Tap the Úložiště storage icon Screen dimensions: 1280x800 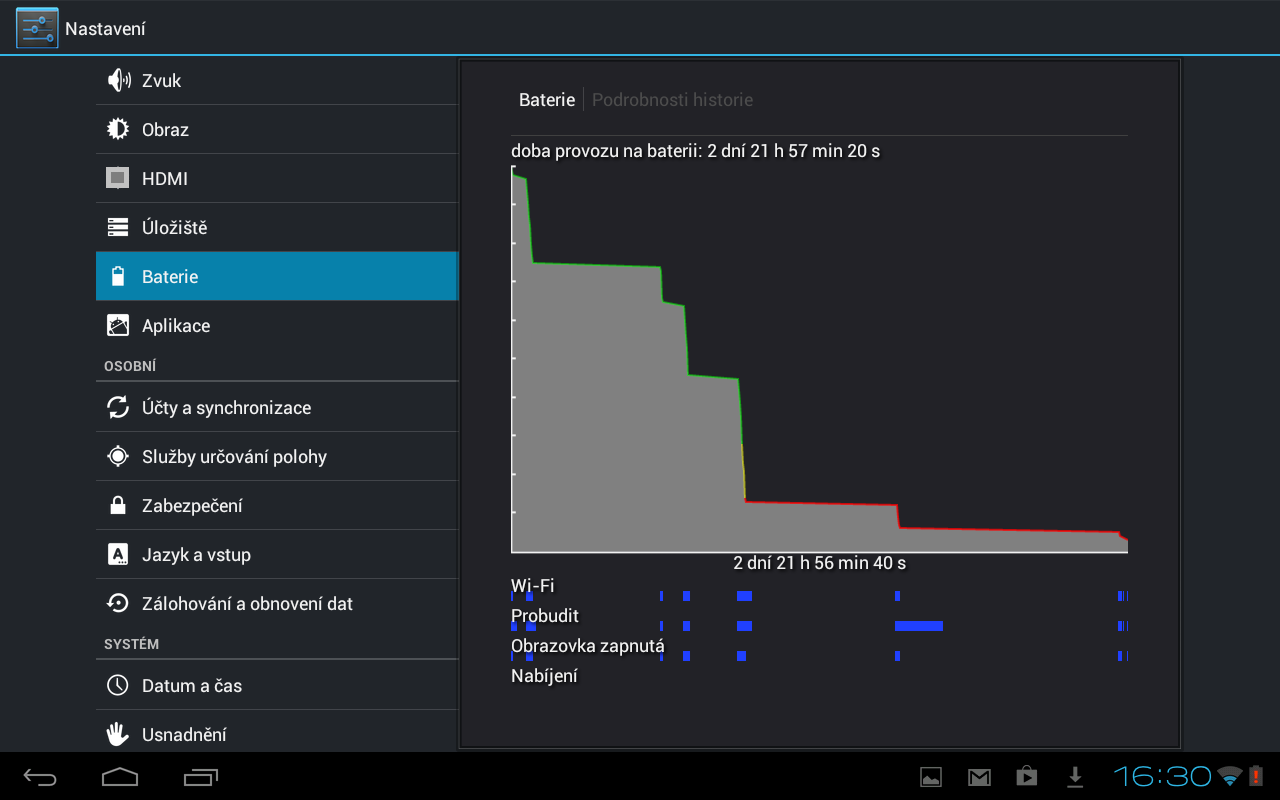point(118,227)
